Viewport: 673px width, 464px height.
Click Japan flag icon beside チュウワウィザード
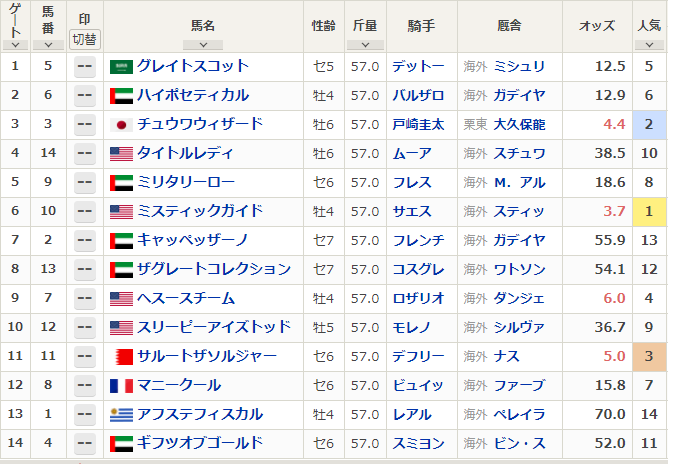(x=121, y=125)
